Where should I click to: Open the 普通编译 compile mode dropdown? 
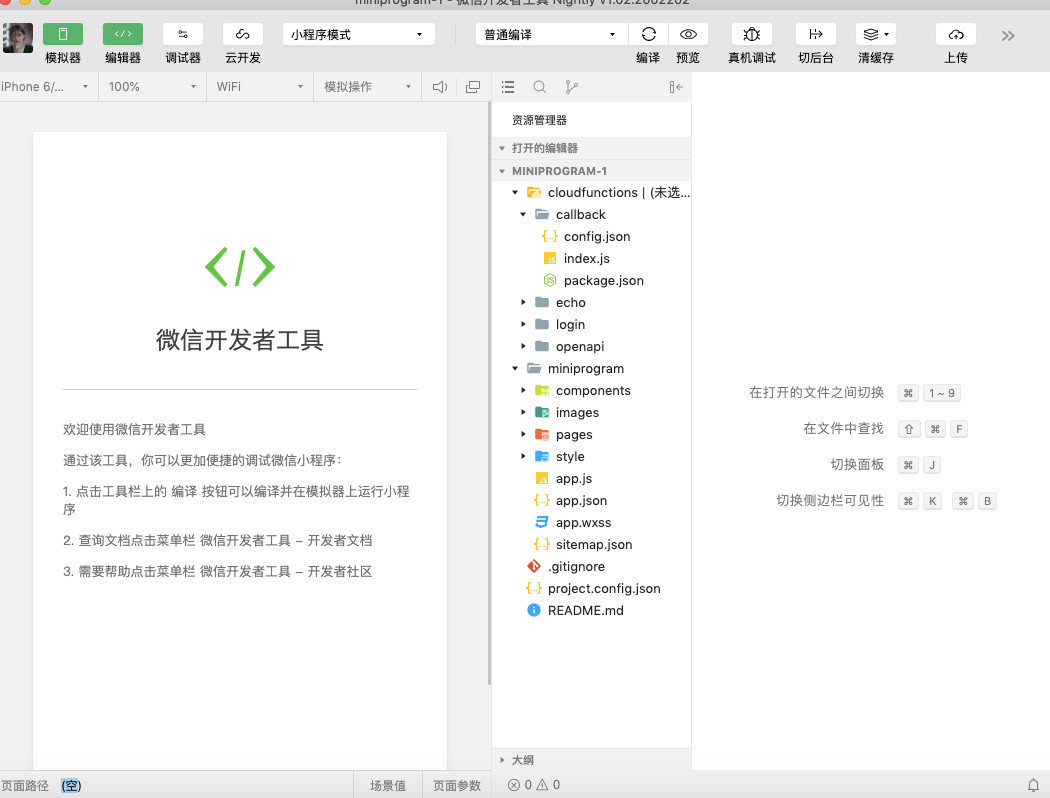click(551, 34)
